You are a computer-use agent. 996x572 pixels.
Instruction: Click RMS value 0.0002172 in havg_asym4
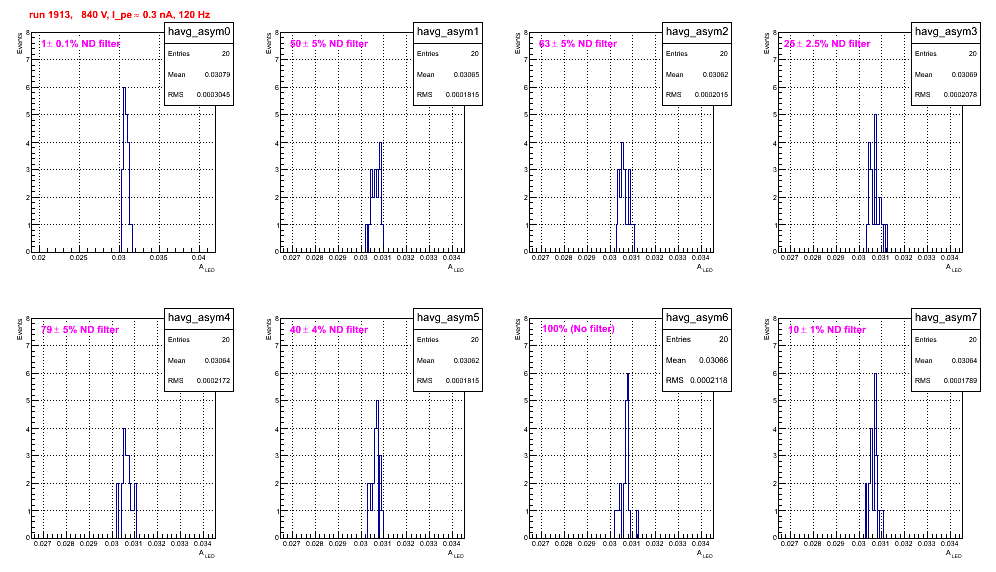coord(213,381)
